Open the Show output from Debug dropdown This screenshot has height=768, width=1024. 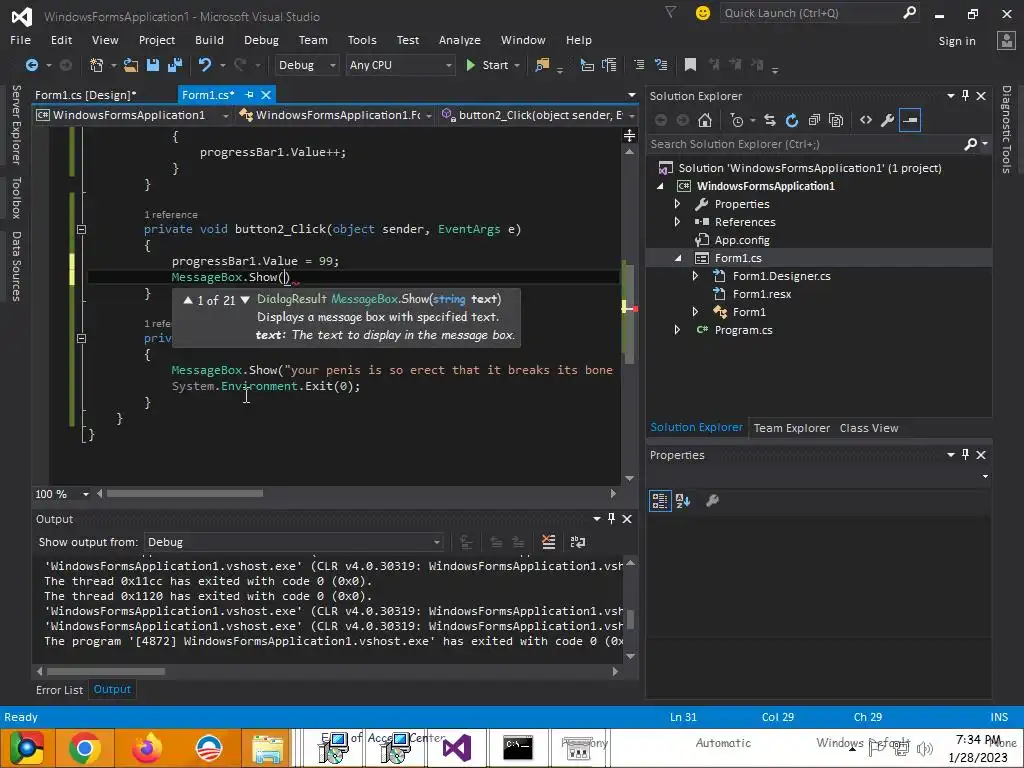tap(294, 542)
